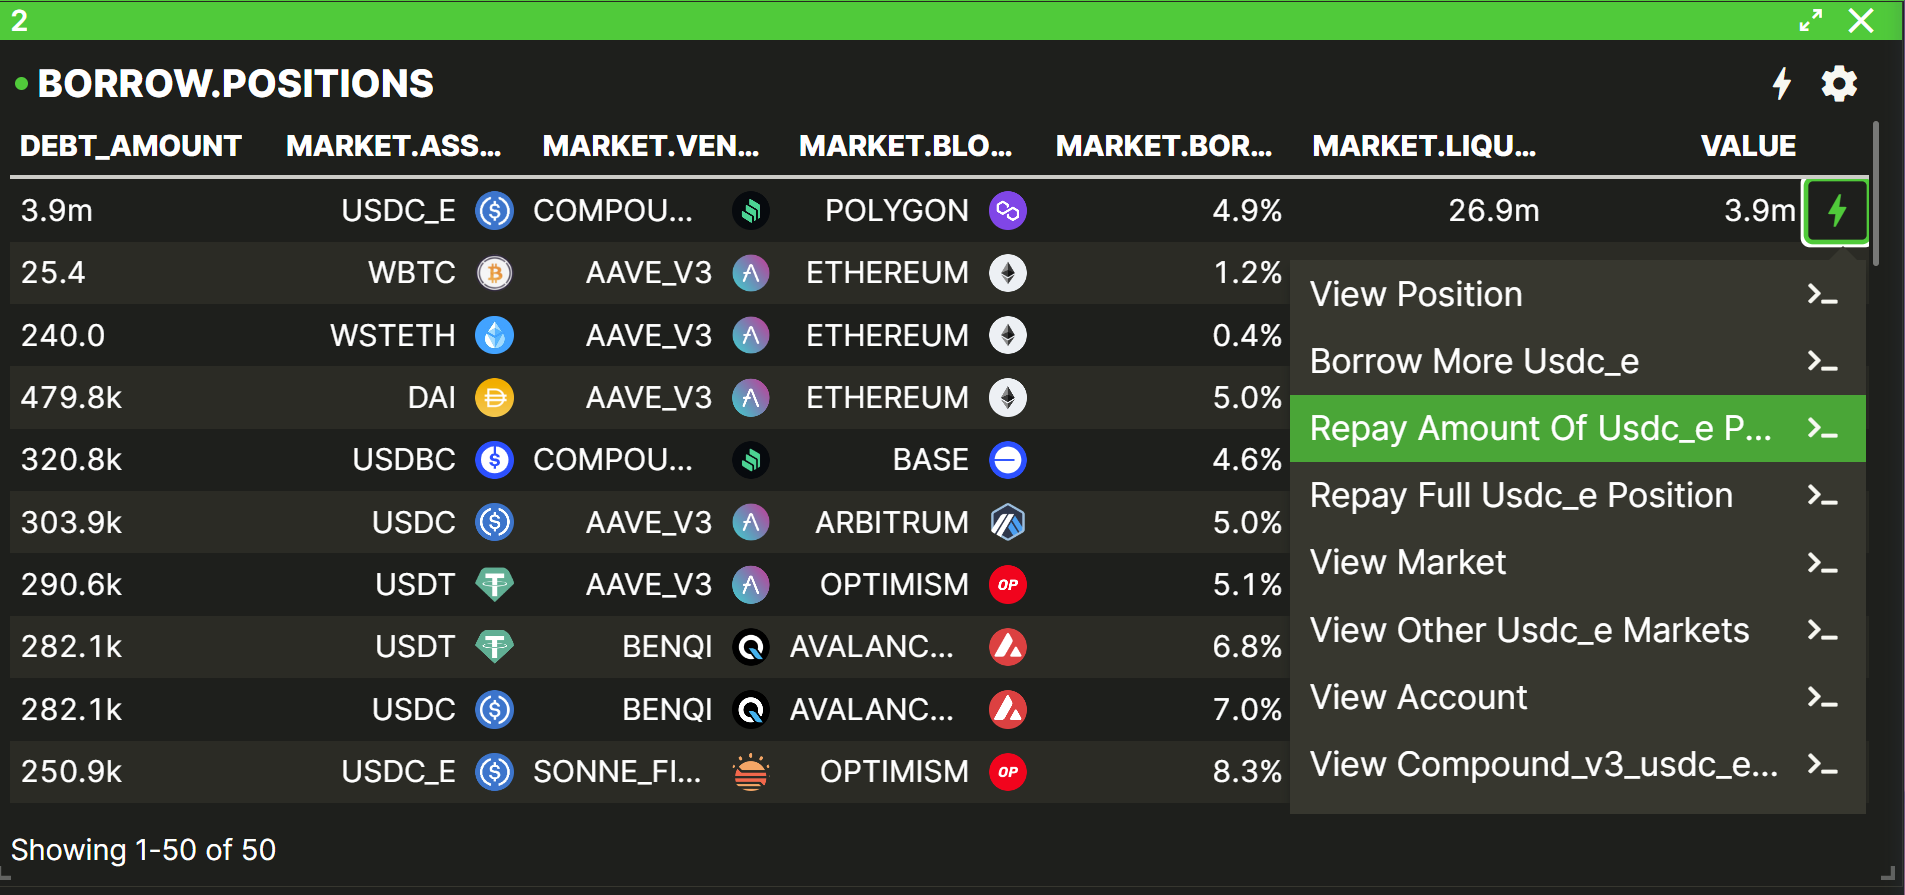1905x895 pixels.
Task: Click the SONNE_FI... vendor name
Action: point(617,772)
